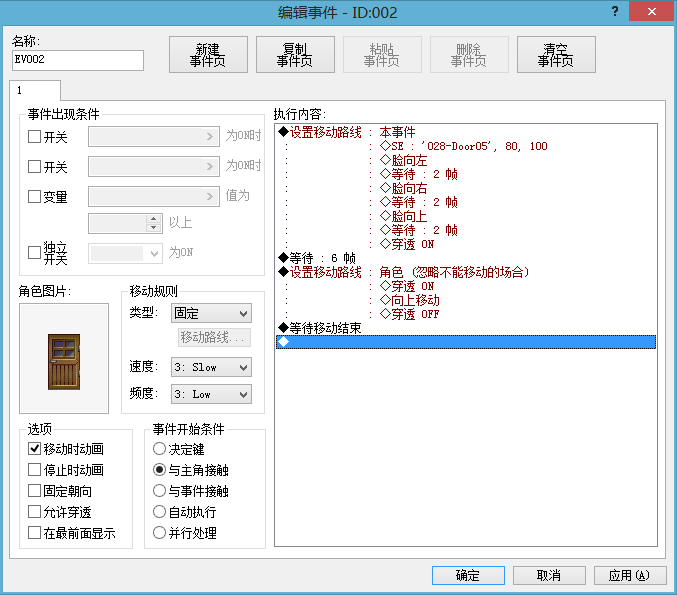Screen dimensions: 677x595
Task: Open the second switch selector field
Action: tap(154, 167)
